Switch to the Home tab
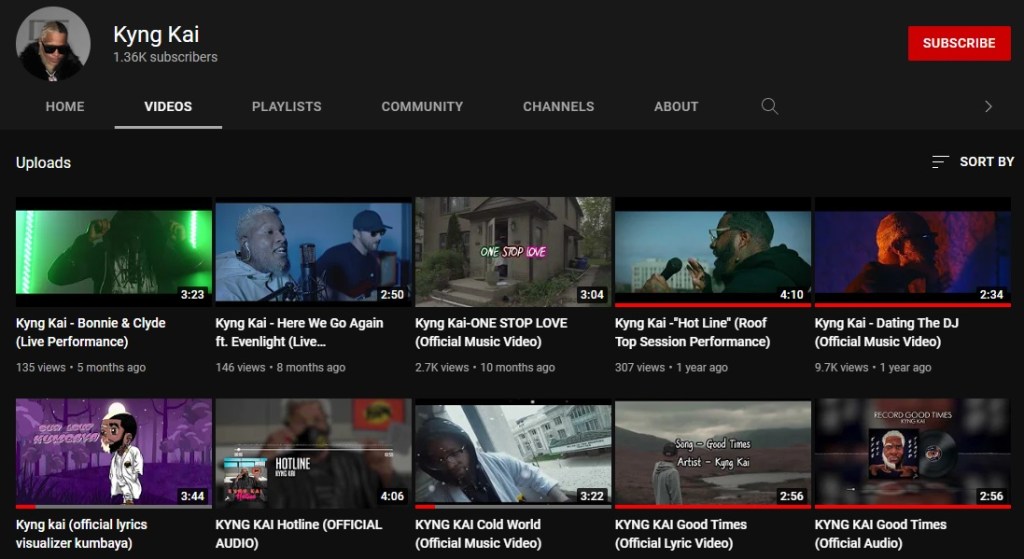 click(x=65, y=106)
